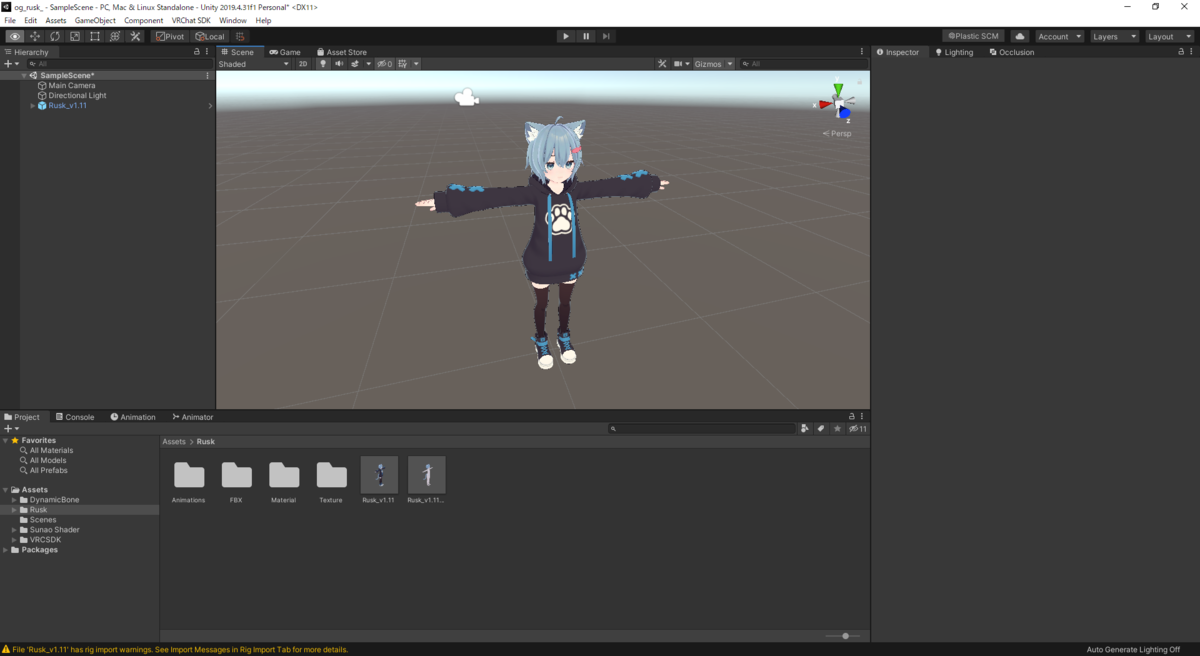Viewport: 1200px width, 656px height.
Task: Open Inspector panel options menu
Action: point(1192,52)
